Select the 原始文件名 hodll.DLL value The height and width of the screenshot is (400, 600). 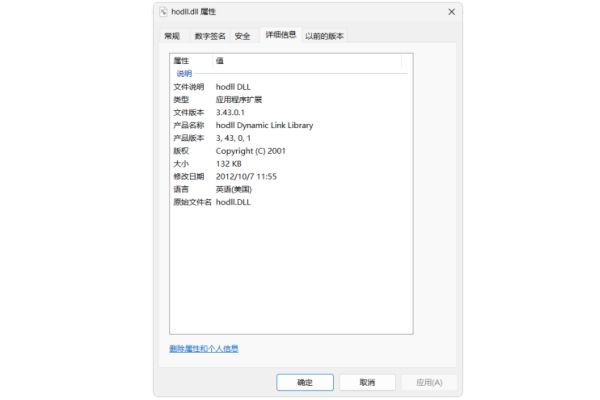[234, 202]
